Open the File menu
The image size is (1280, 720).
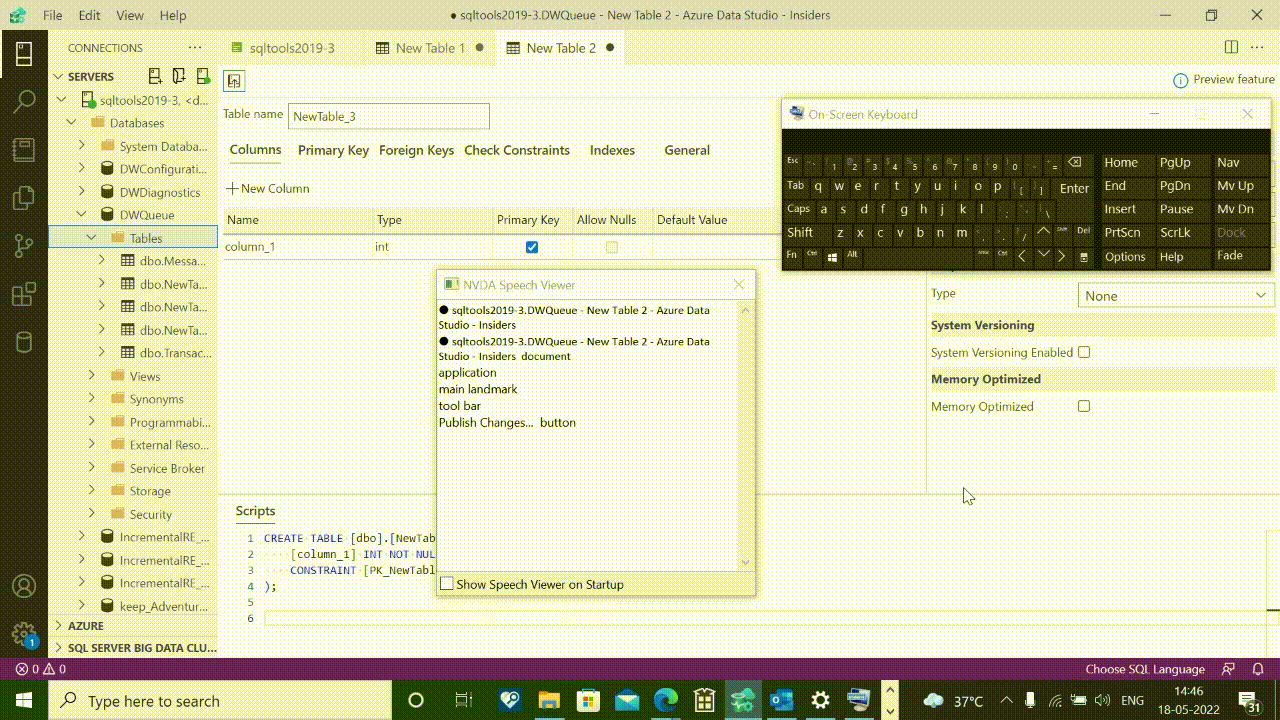51,15
